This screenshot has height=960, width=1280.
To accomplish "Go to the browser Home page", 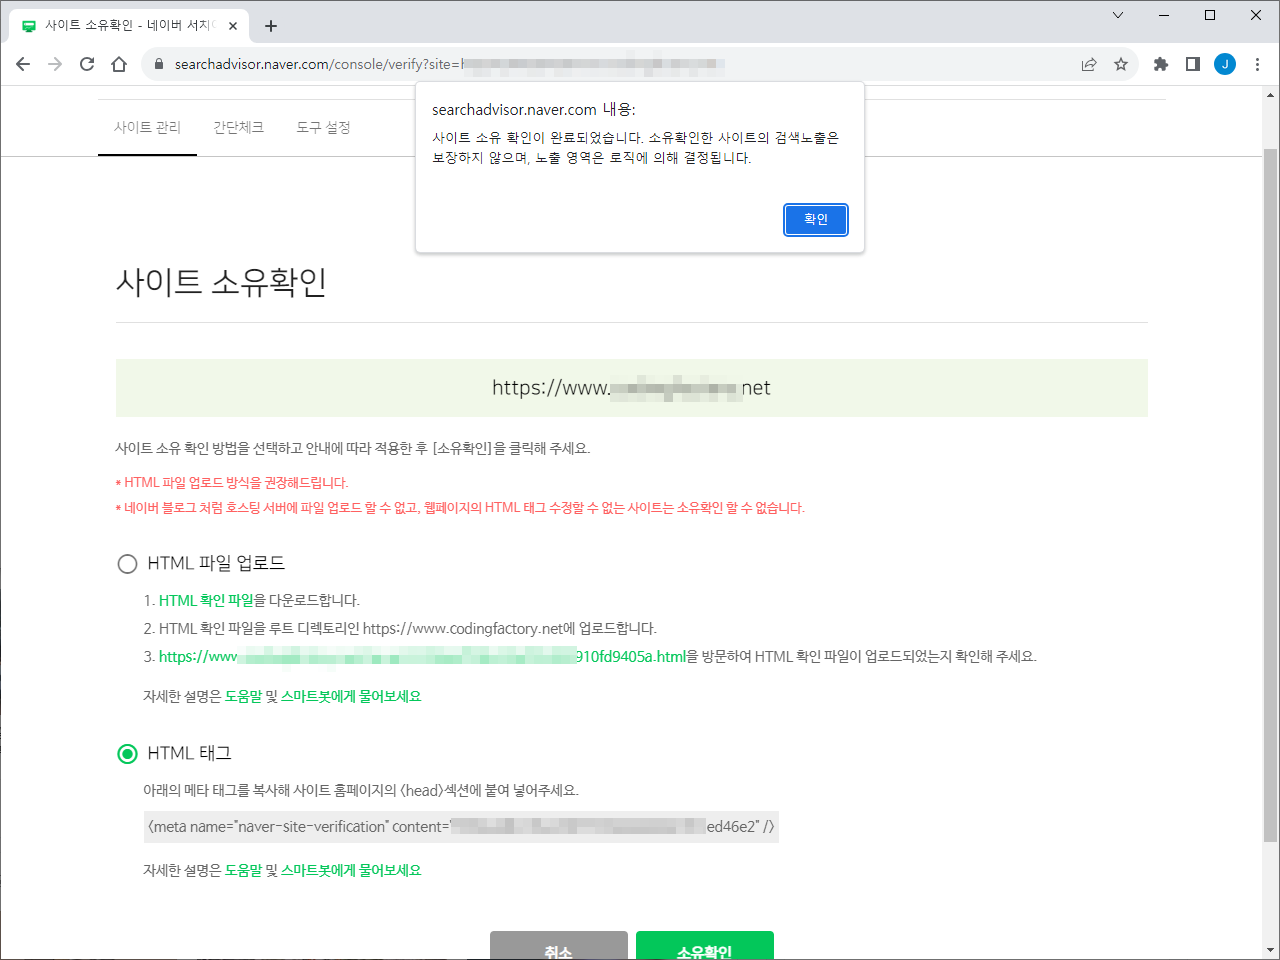I will pyautogui.click(x=119, y=64).
